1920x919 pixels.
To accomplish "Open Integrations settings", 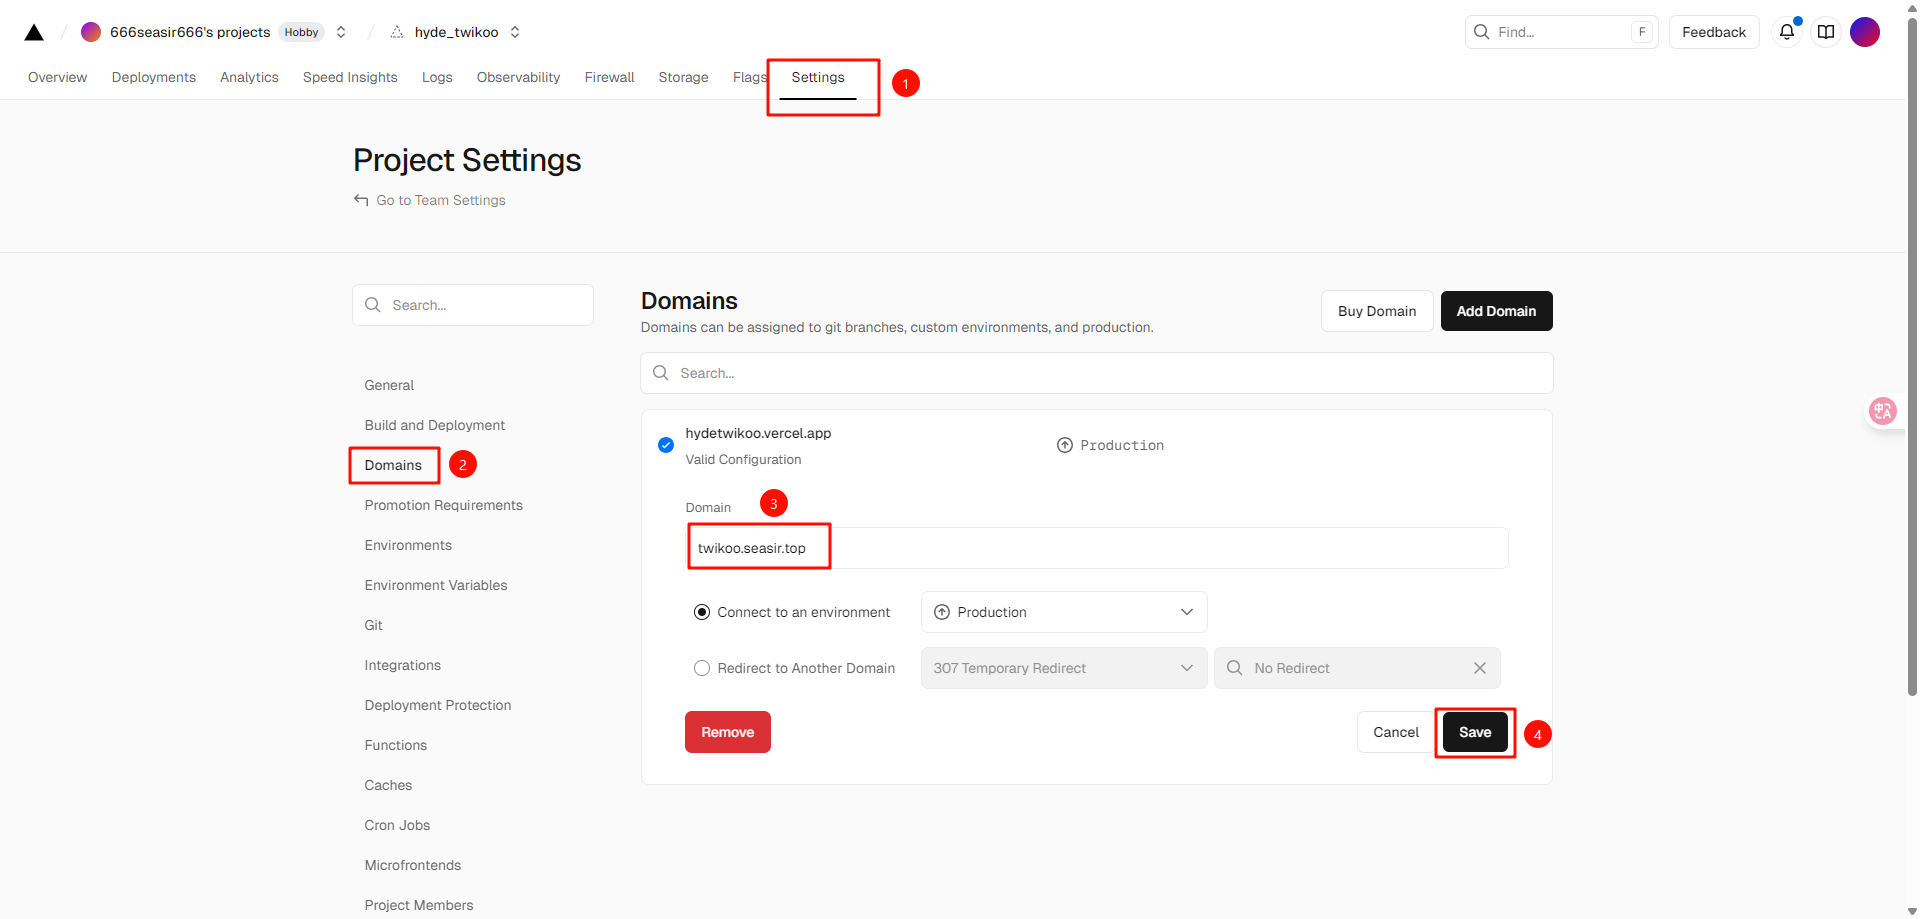I will coord(403,665).
